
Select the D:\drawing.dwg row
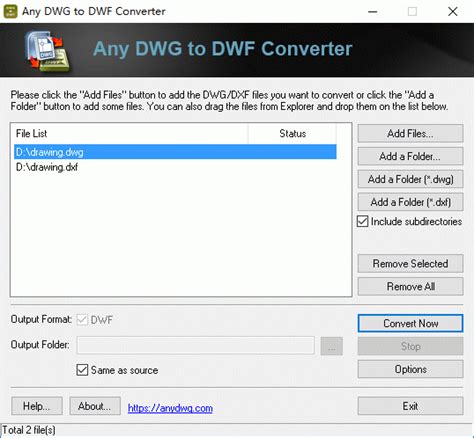[175, 152]
